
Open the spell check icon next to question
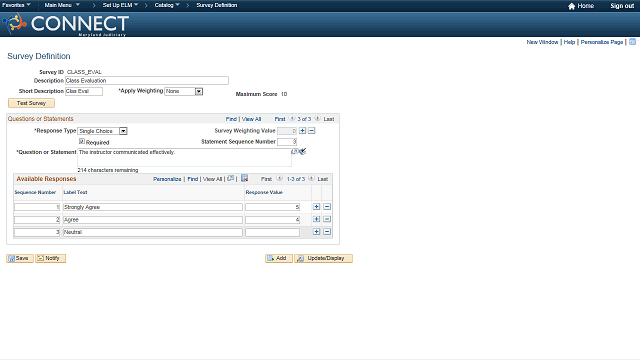click(302, 151)
